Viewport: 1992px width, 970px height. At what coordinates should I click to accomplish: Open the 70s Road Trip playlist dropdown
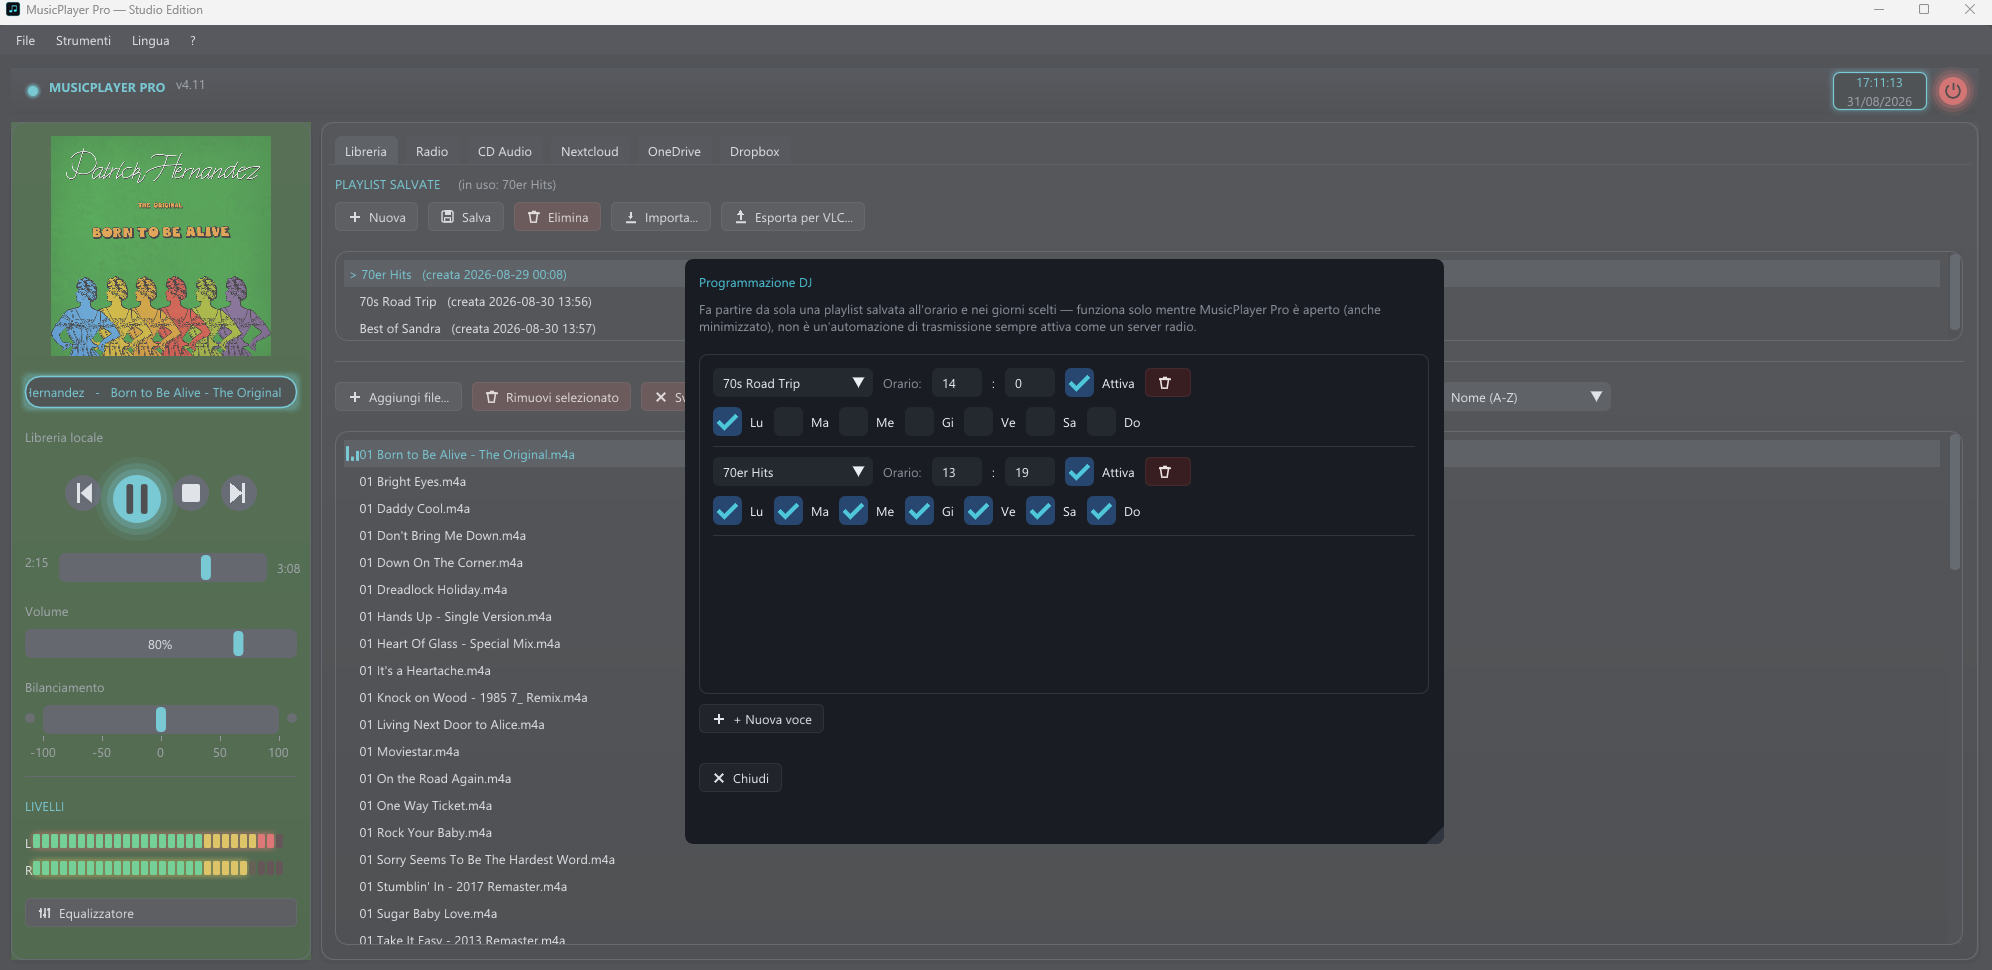pyautogui.click(x=793, y=383)
